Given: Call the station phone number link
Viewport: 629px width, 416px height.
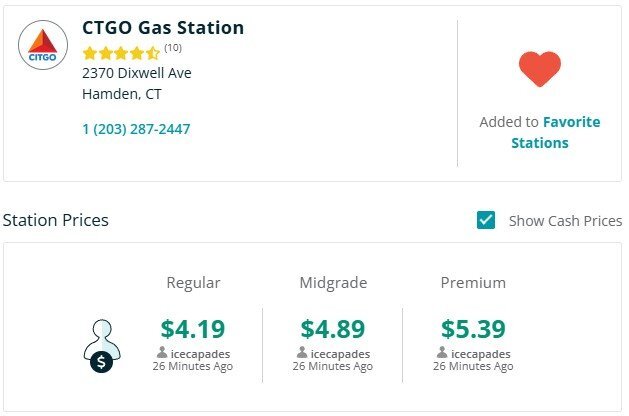Looking at the screenshot, I should [x=136, y=129].
